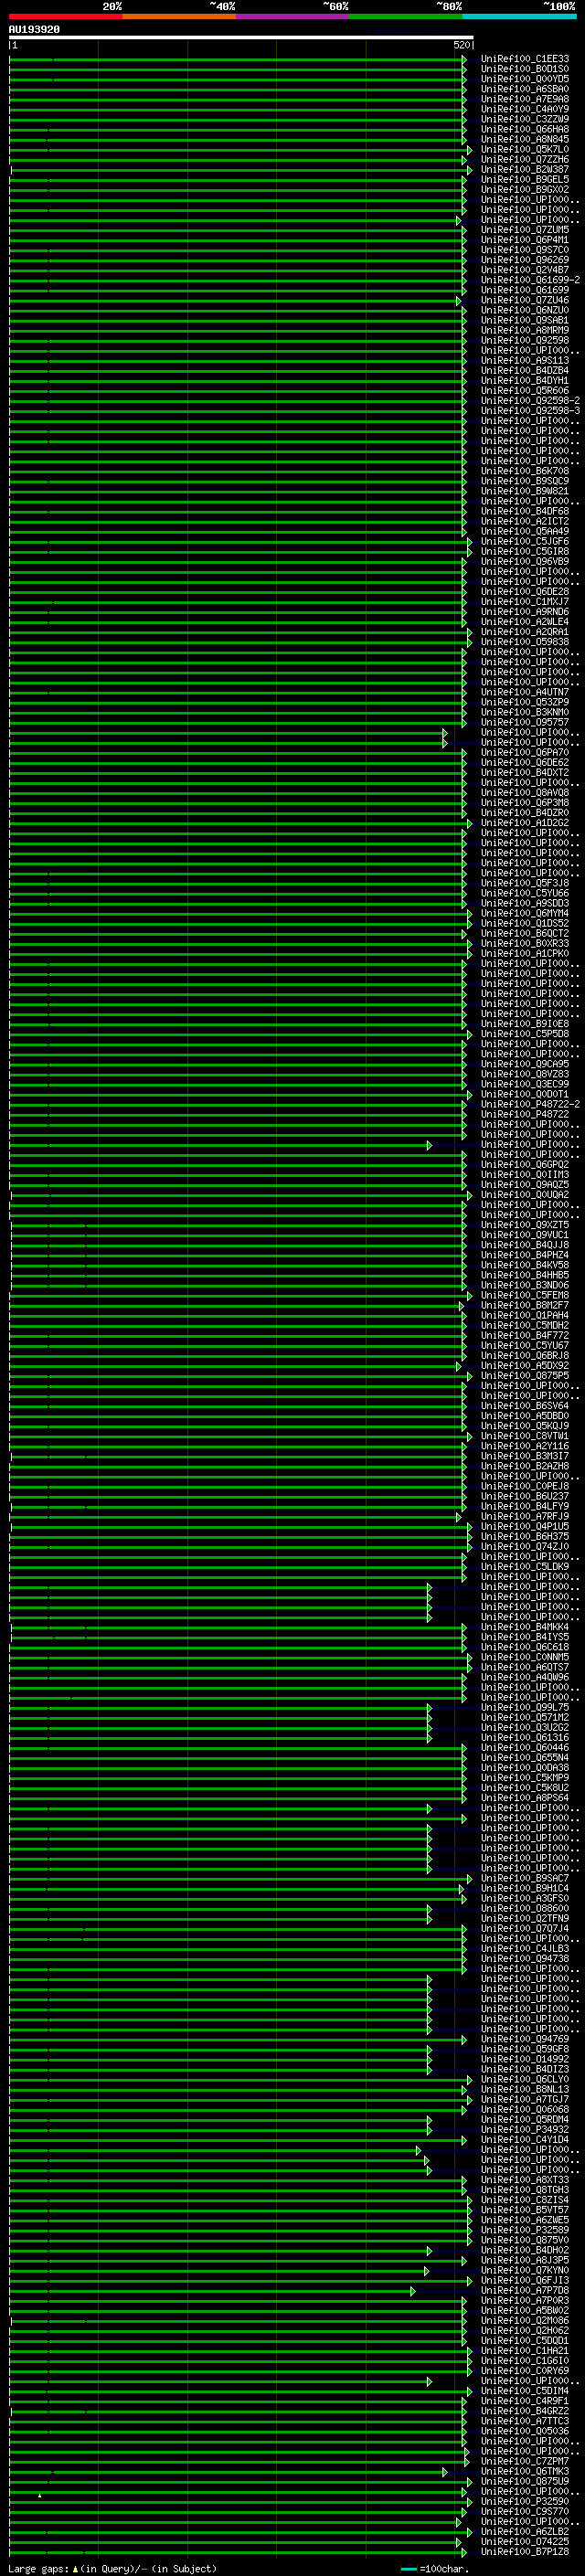Select UniRef100_Q0IIM3 label

525,1175
